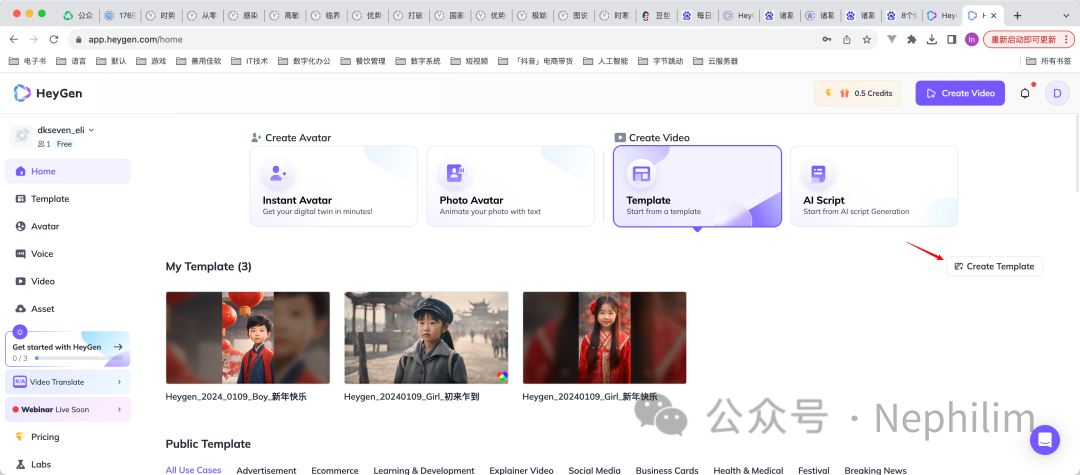This screenshot has width=1080, height=475.
Task: Open the 所有书签 bookmarks folder
Action: pos(1048,61)
